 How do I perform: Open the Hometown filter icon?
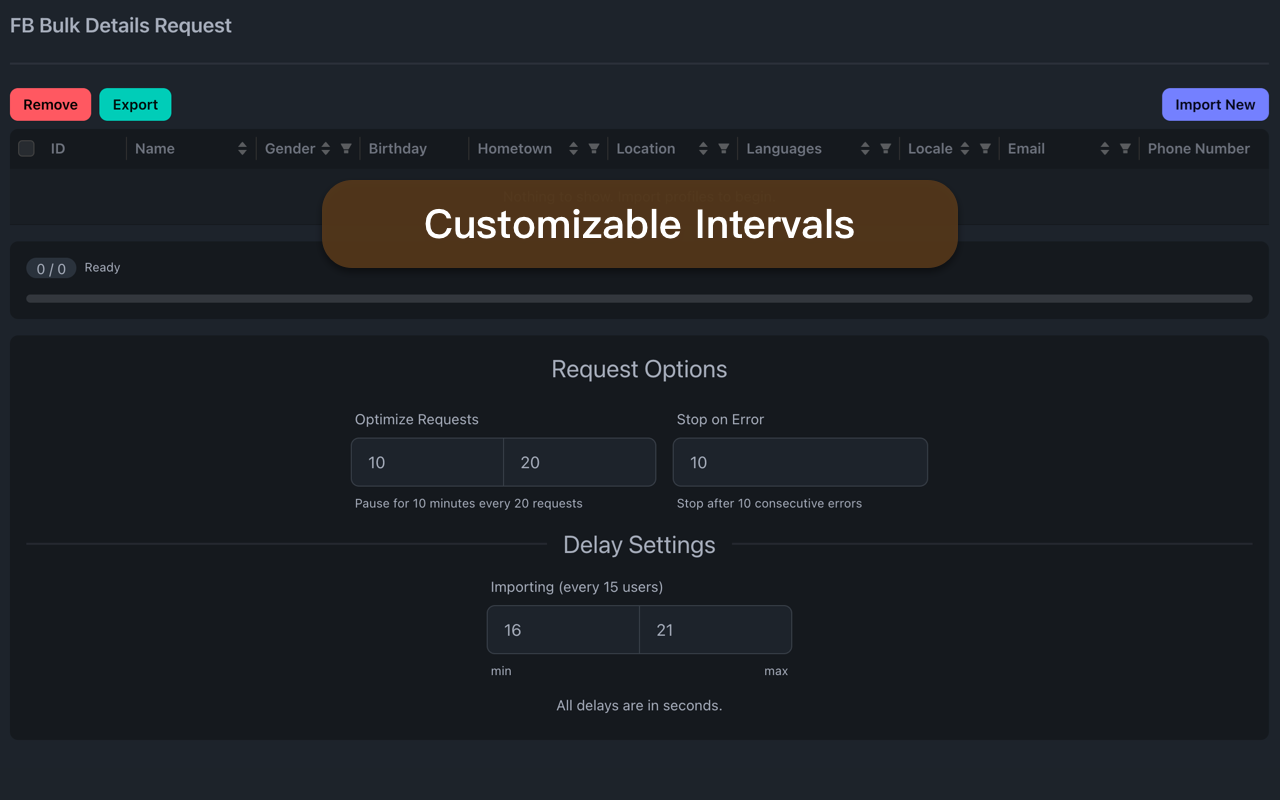coord(594,149)
